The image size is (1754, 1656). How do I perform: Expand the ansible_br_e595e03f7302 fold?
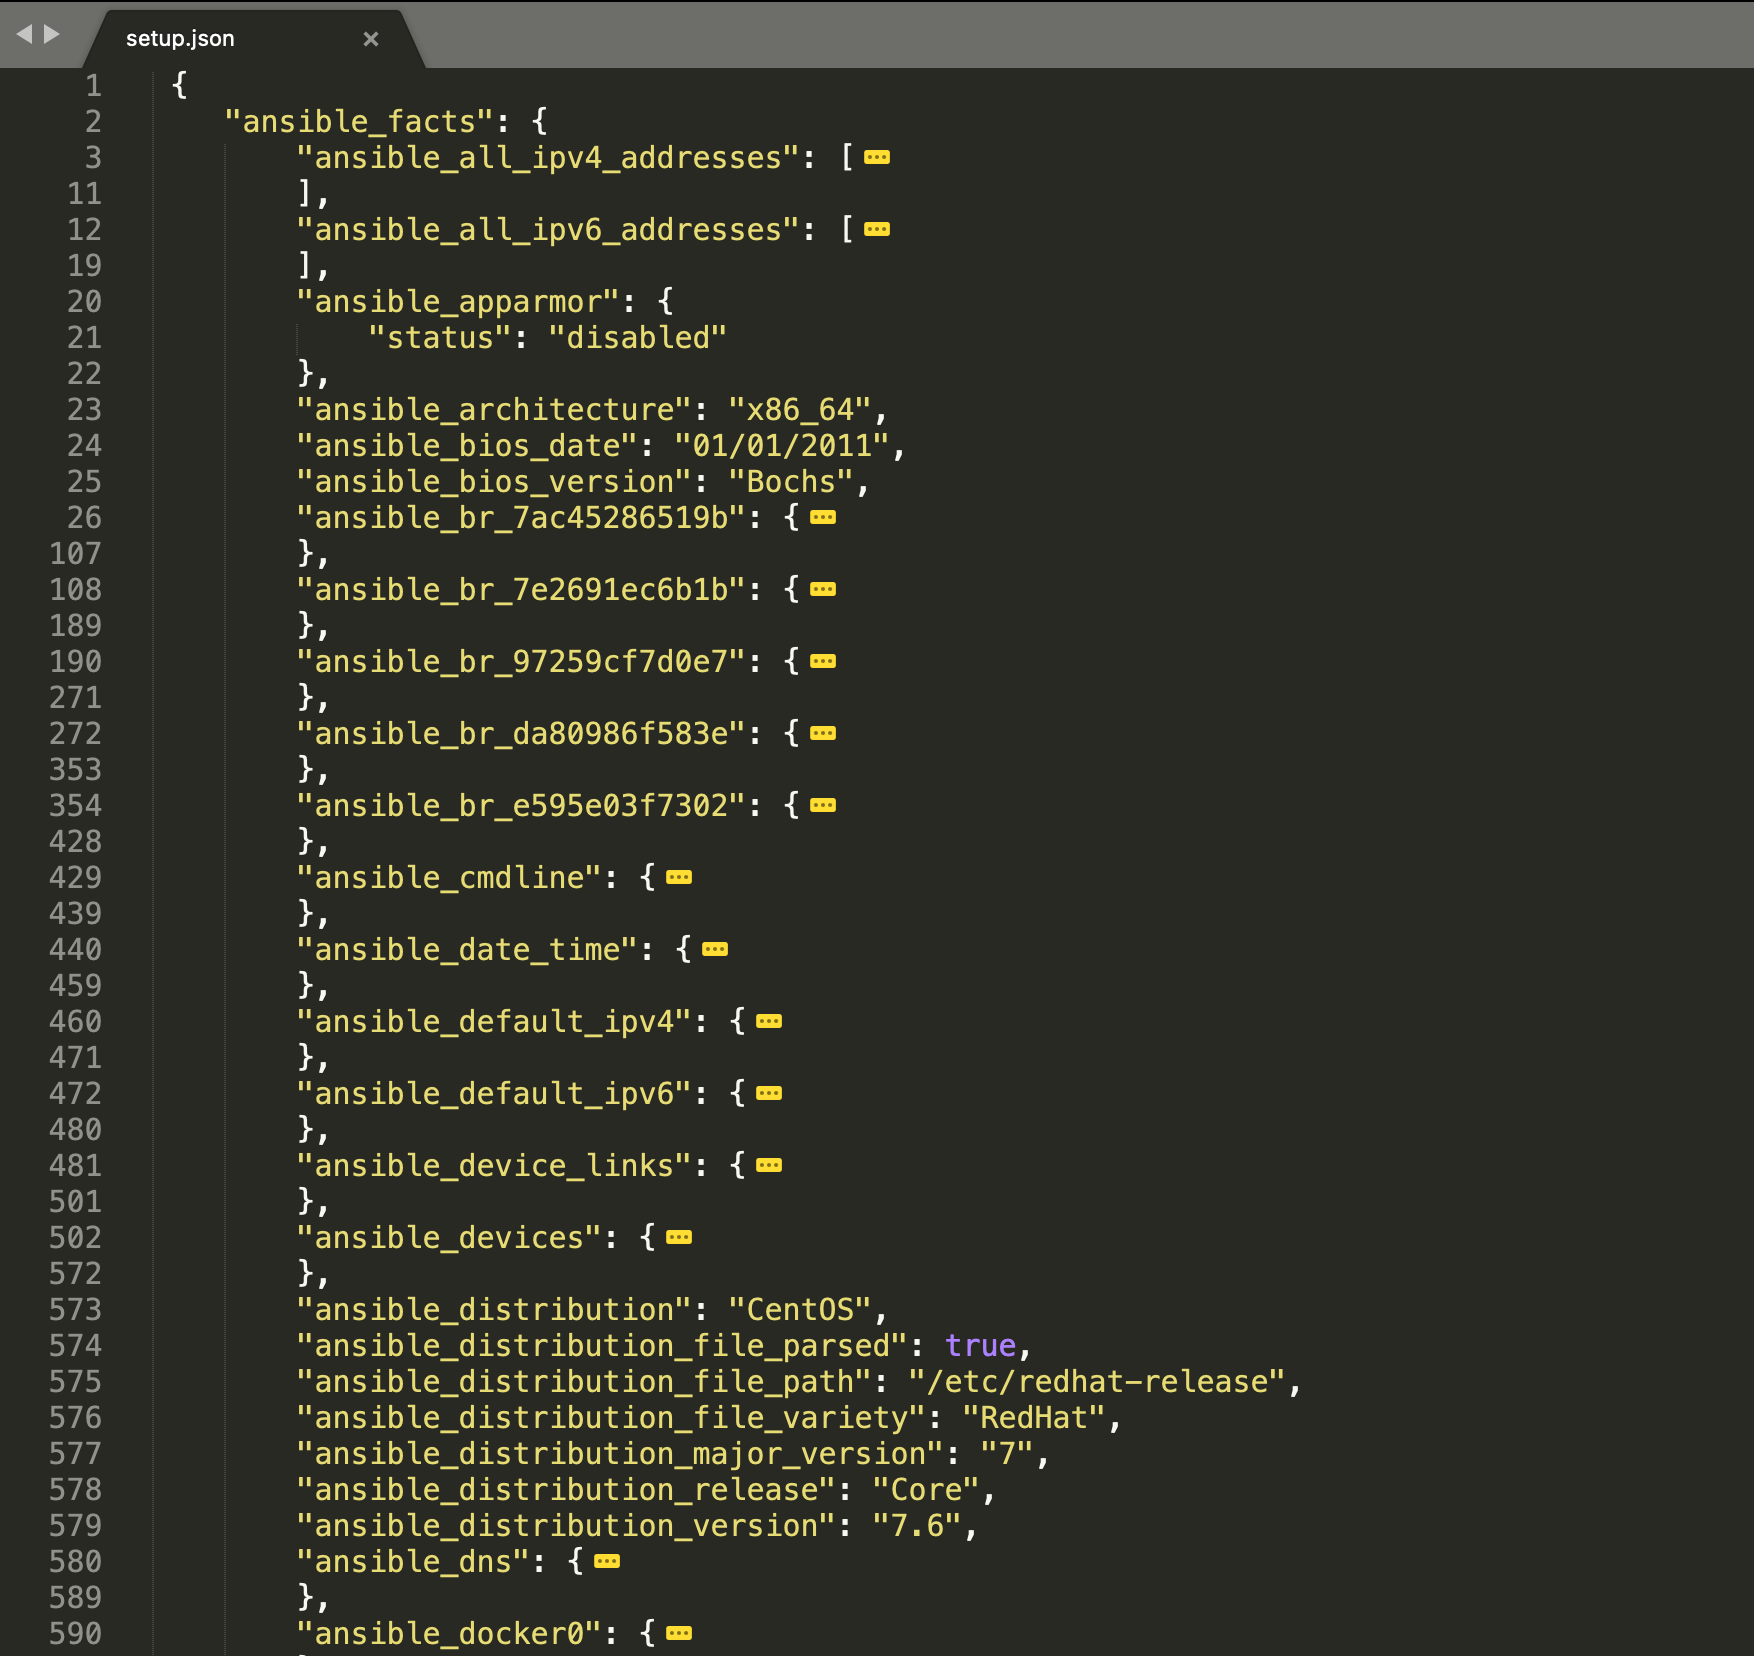822,805
